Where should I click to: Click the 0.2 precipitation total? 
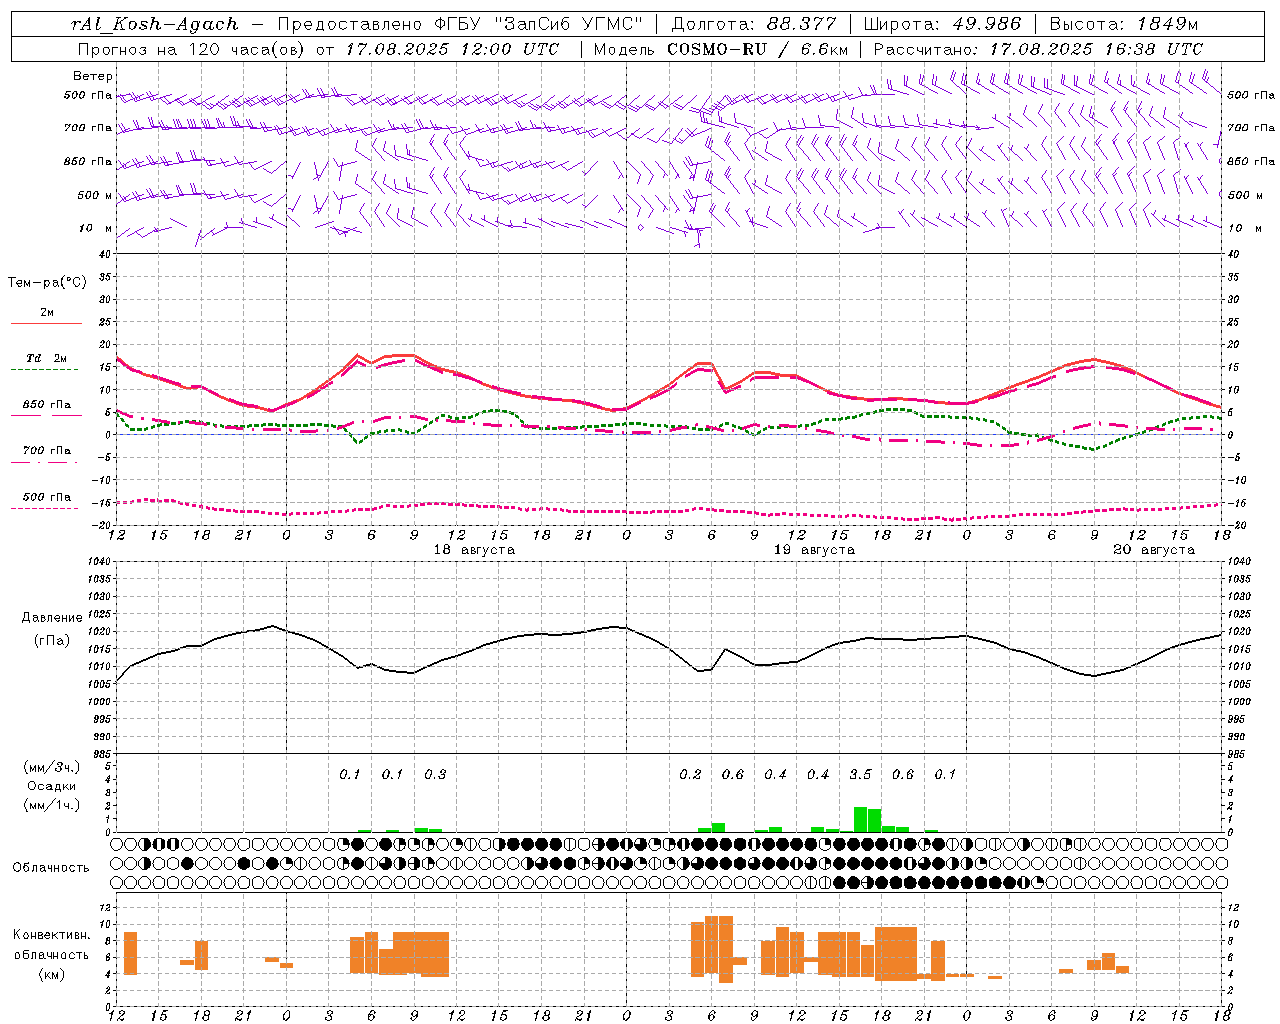690,774
